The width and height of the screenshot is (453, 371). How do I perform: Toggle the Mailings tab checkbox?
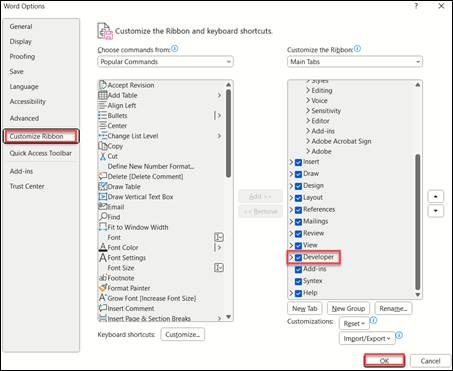pos(298,222)
